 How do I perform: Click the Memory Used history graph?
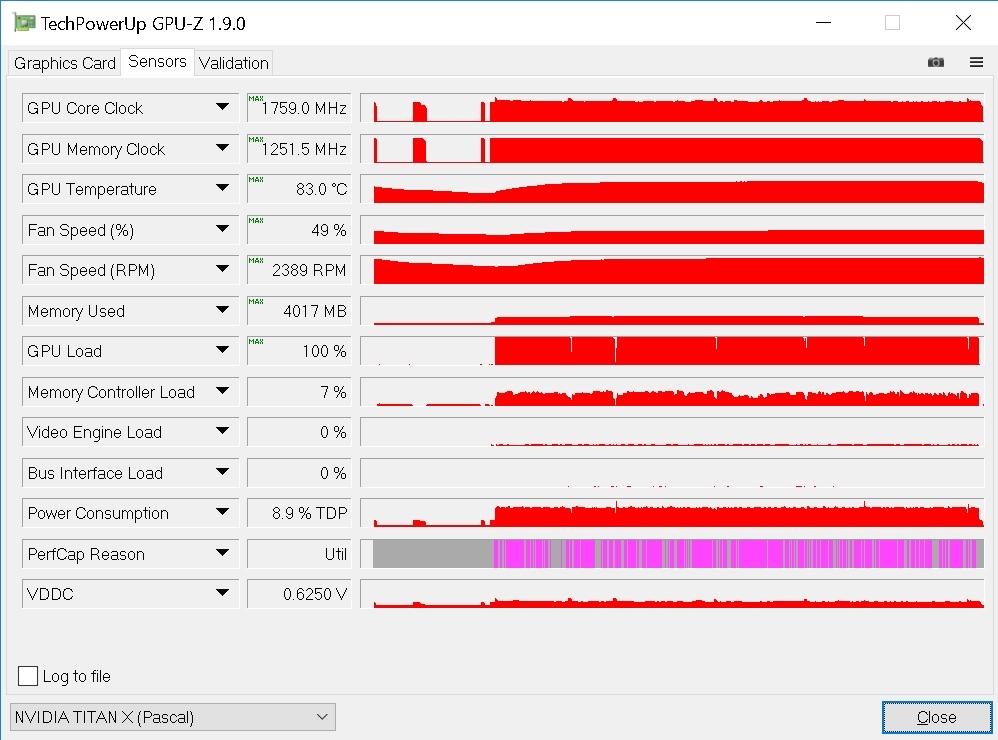coord(672,311)
